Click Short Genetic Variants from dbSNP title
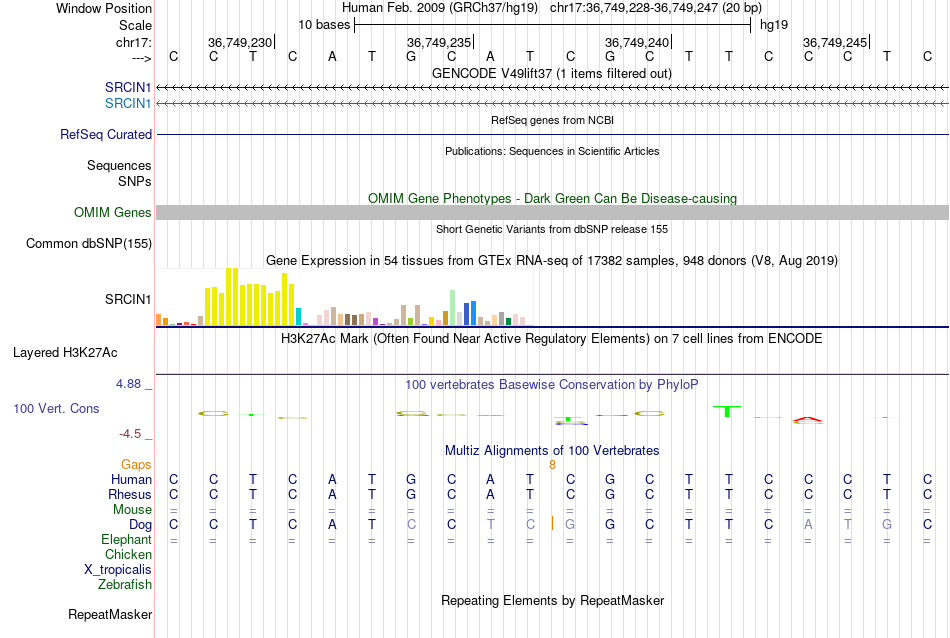Viewport: 950px width, 638px height. tap(552, 229)
